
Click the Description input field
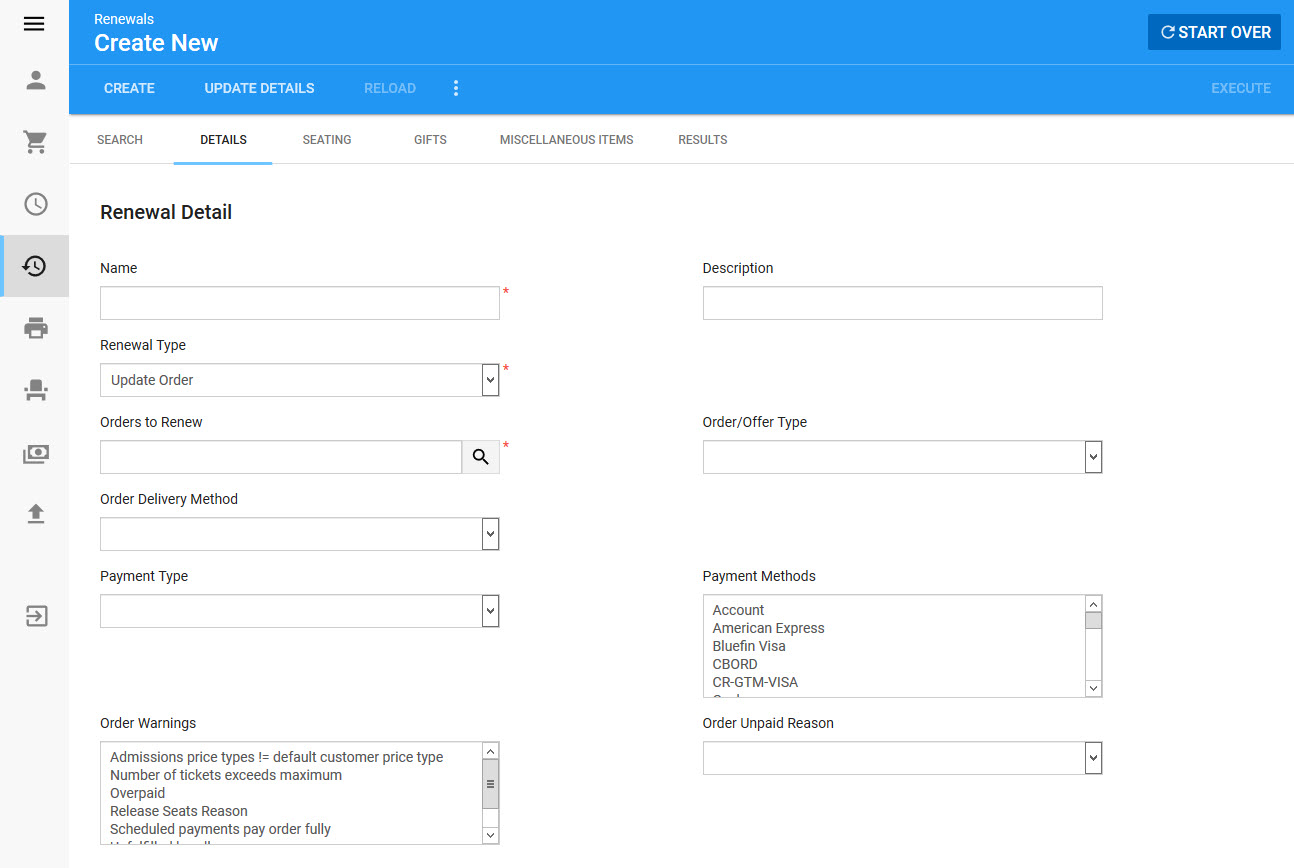(x=902, y=303)
